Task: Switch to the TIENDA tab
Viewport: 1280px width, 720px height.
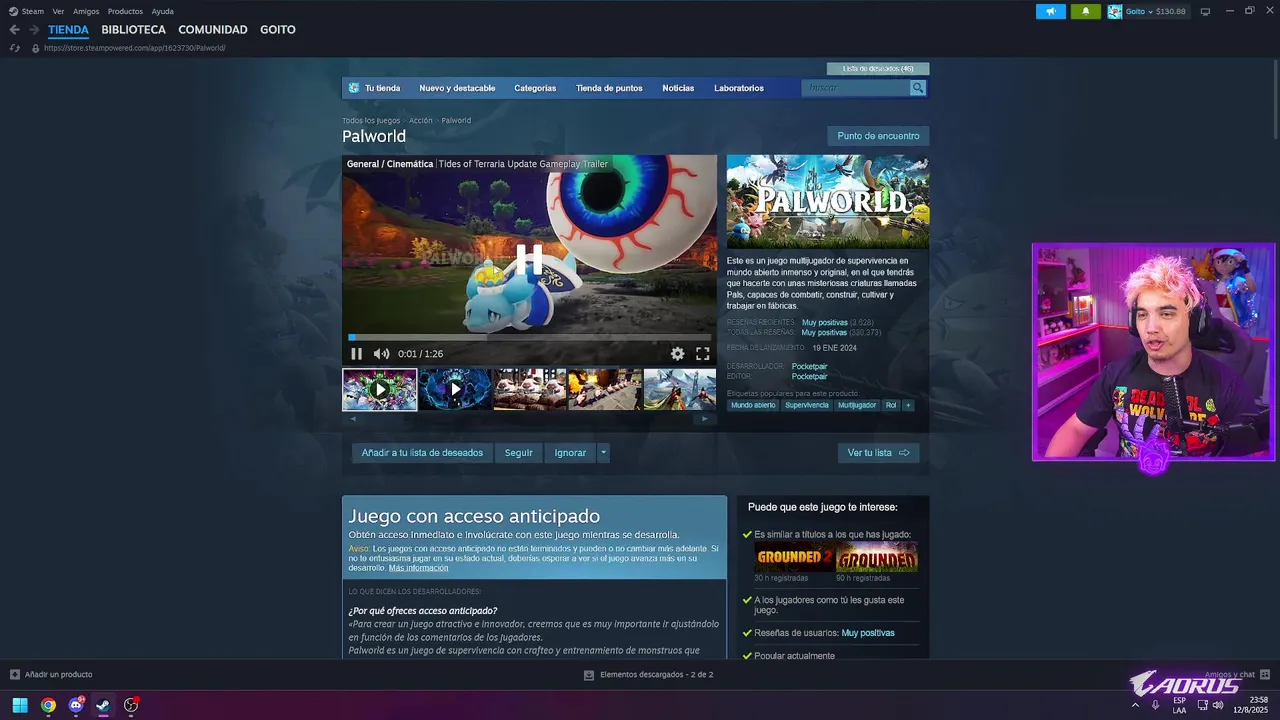Action: (68, 30)
